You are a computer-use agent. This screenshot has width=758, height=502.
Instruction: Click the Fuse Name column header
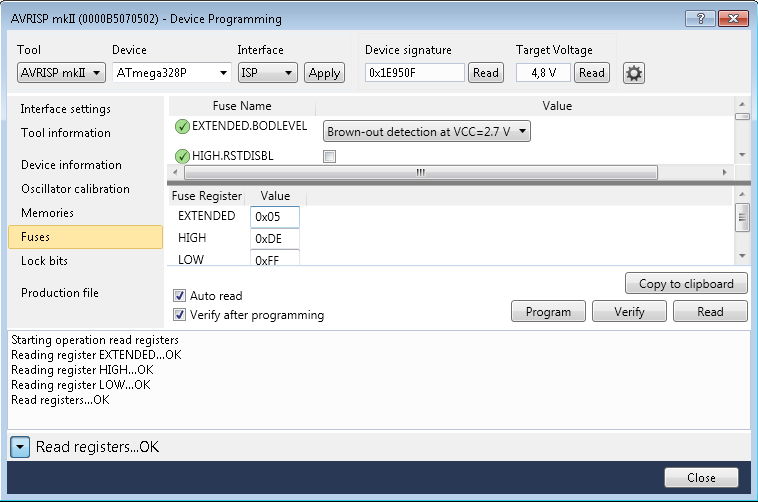click(x=242, y=106)
